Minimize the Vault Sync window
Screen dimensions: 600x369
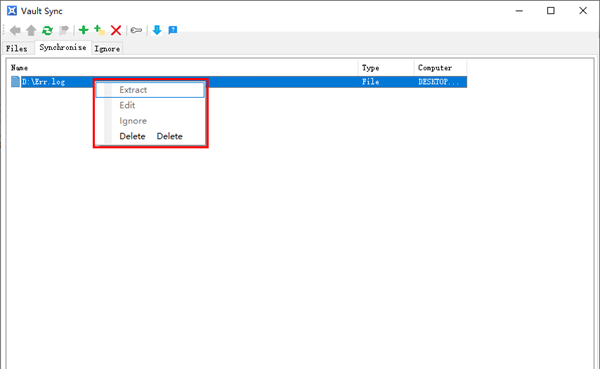pyautogui.click(x=519, y=11)
